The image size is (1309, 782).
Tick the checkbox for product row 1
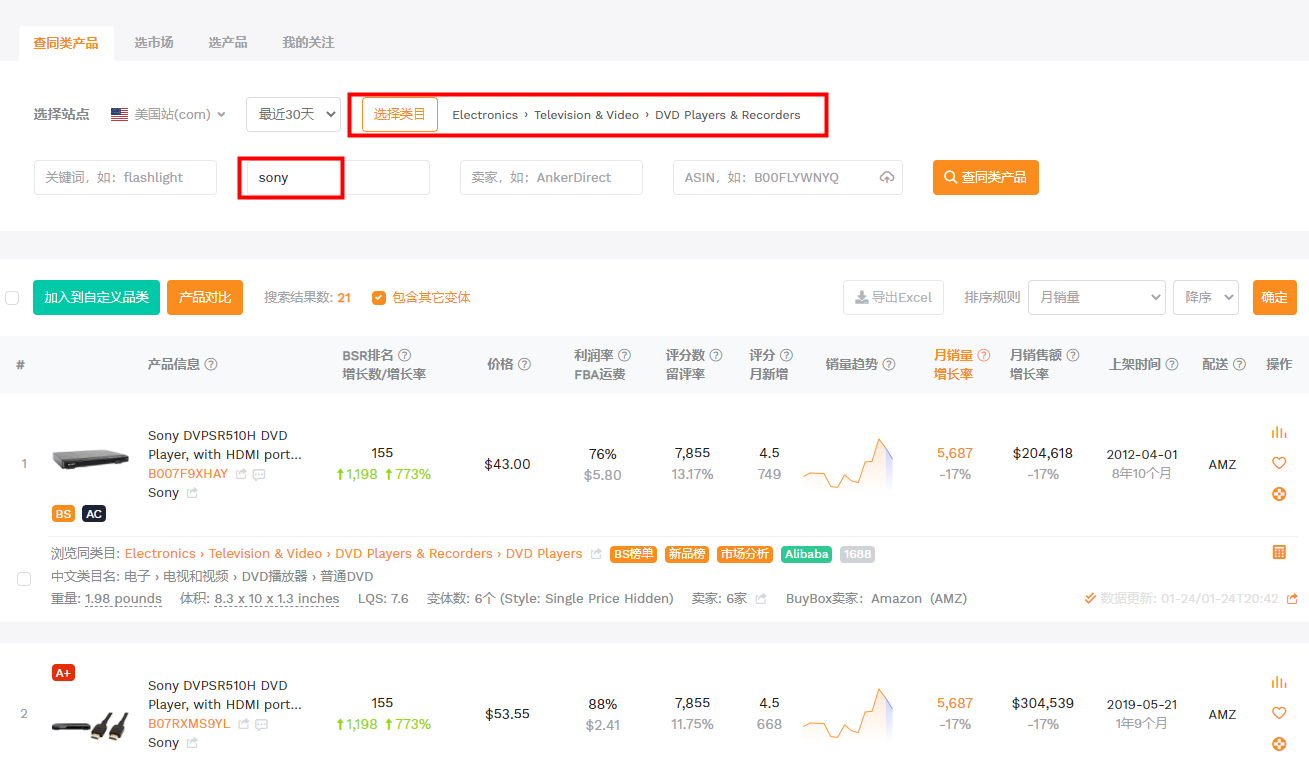(24, 579)
